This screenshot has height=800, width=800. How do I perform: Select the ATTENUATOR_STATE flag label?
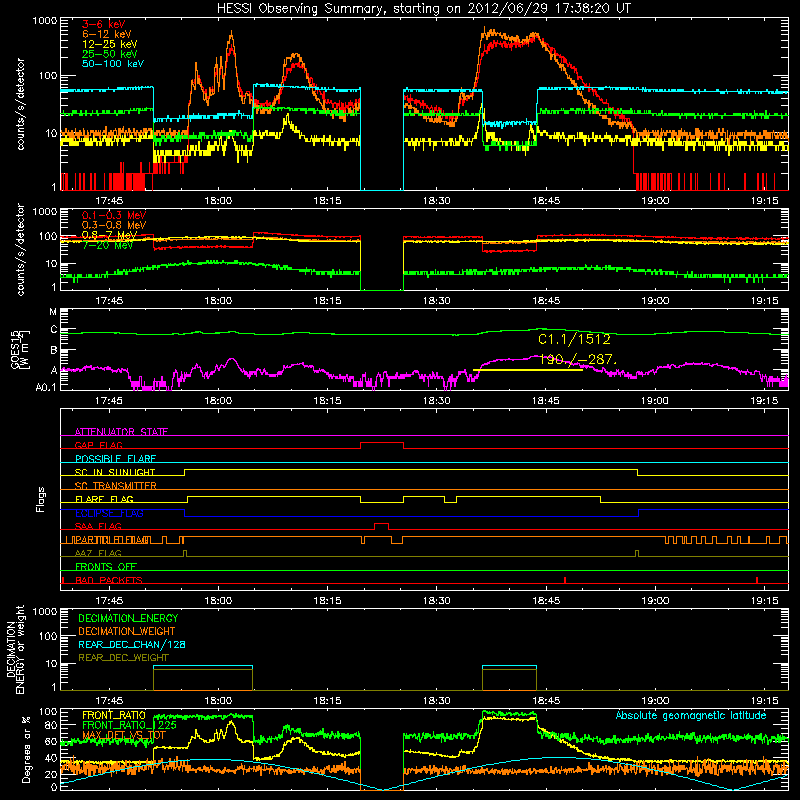tap(121, 432)
